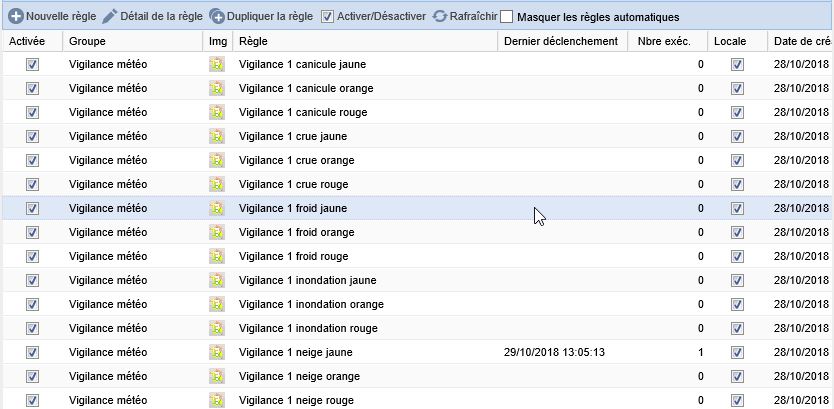Click image icon for crue orange rule

click(x=216, y=160)
